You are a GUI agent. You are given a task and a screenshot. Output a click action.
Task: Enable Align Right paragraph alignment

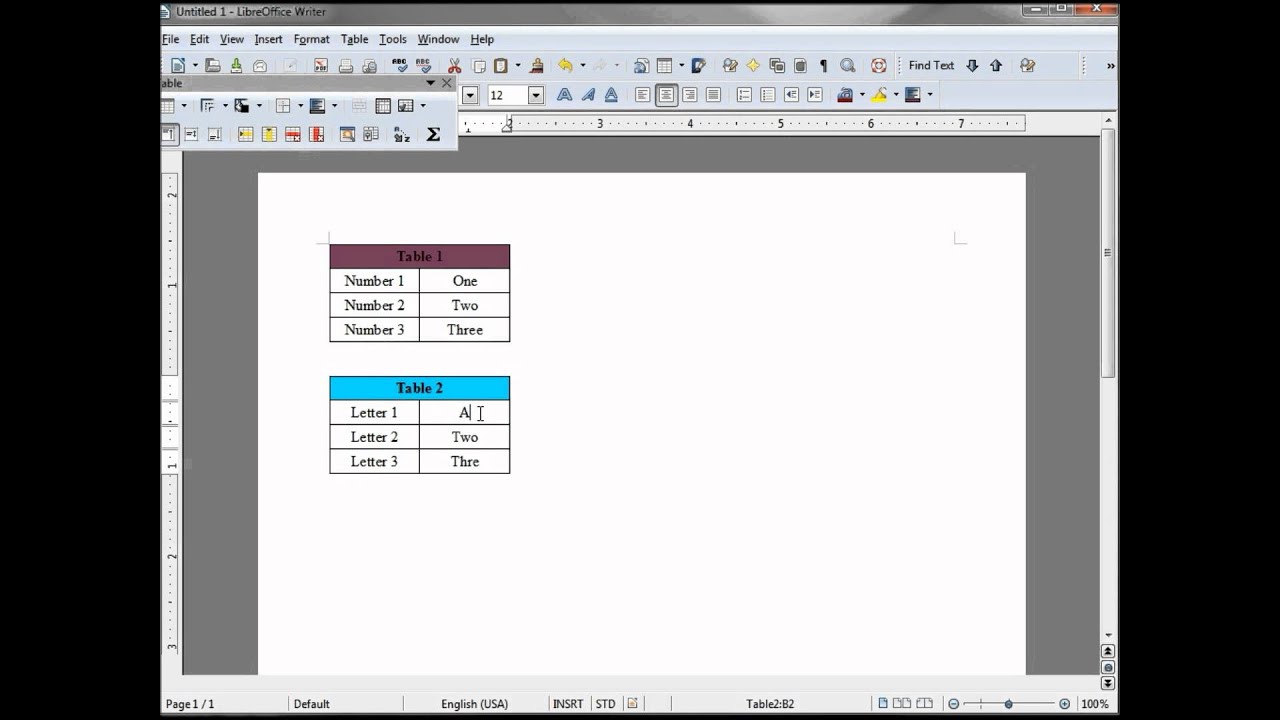click(690, 95)
